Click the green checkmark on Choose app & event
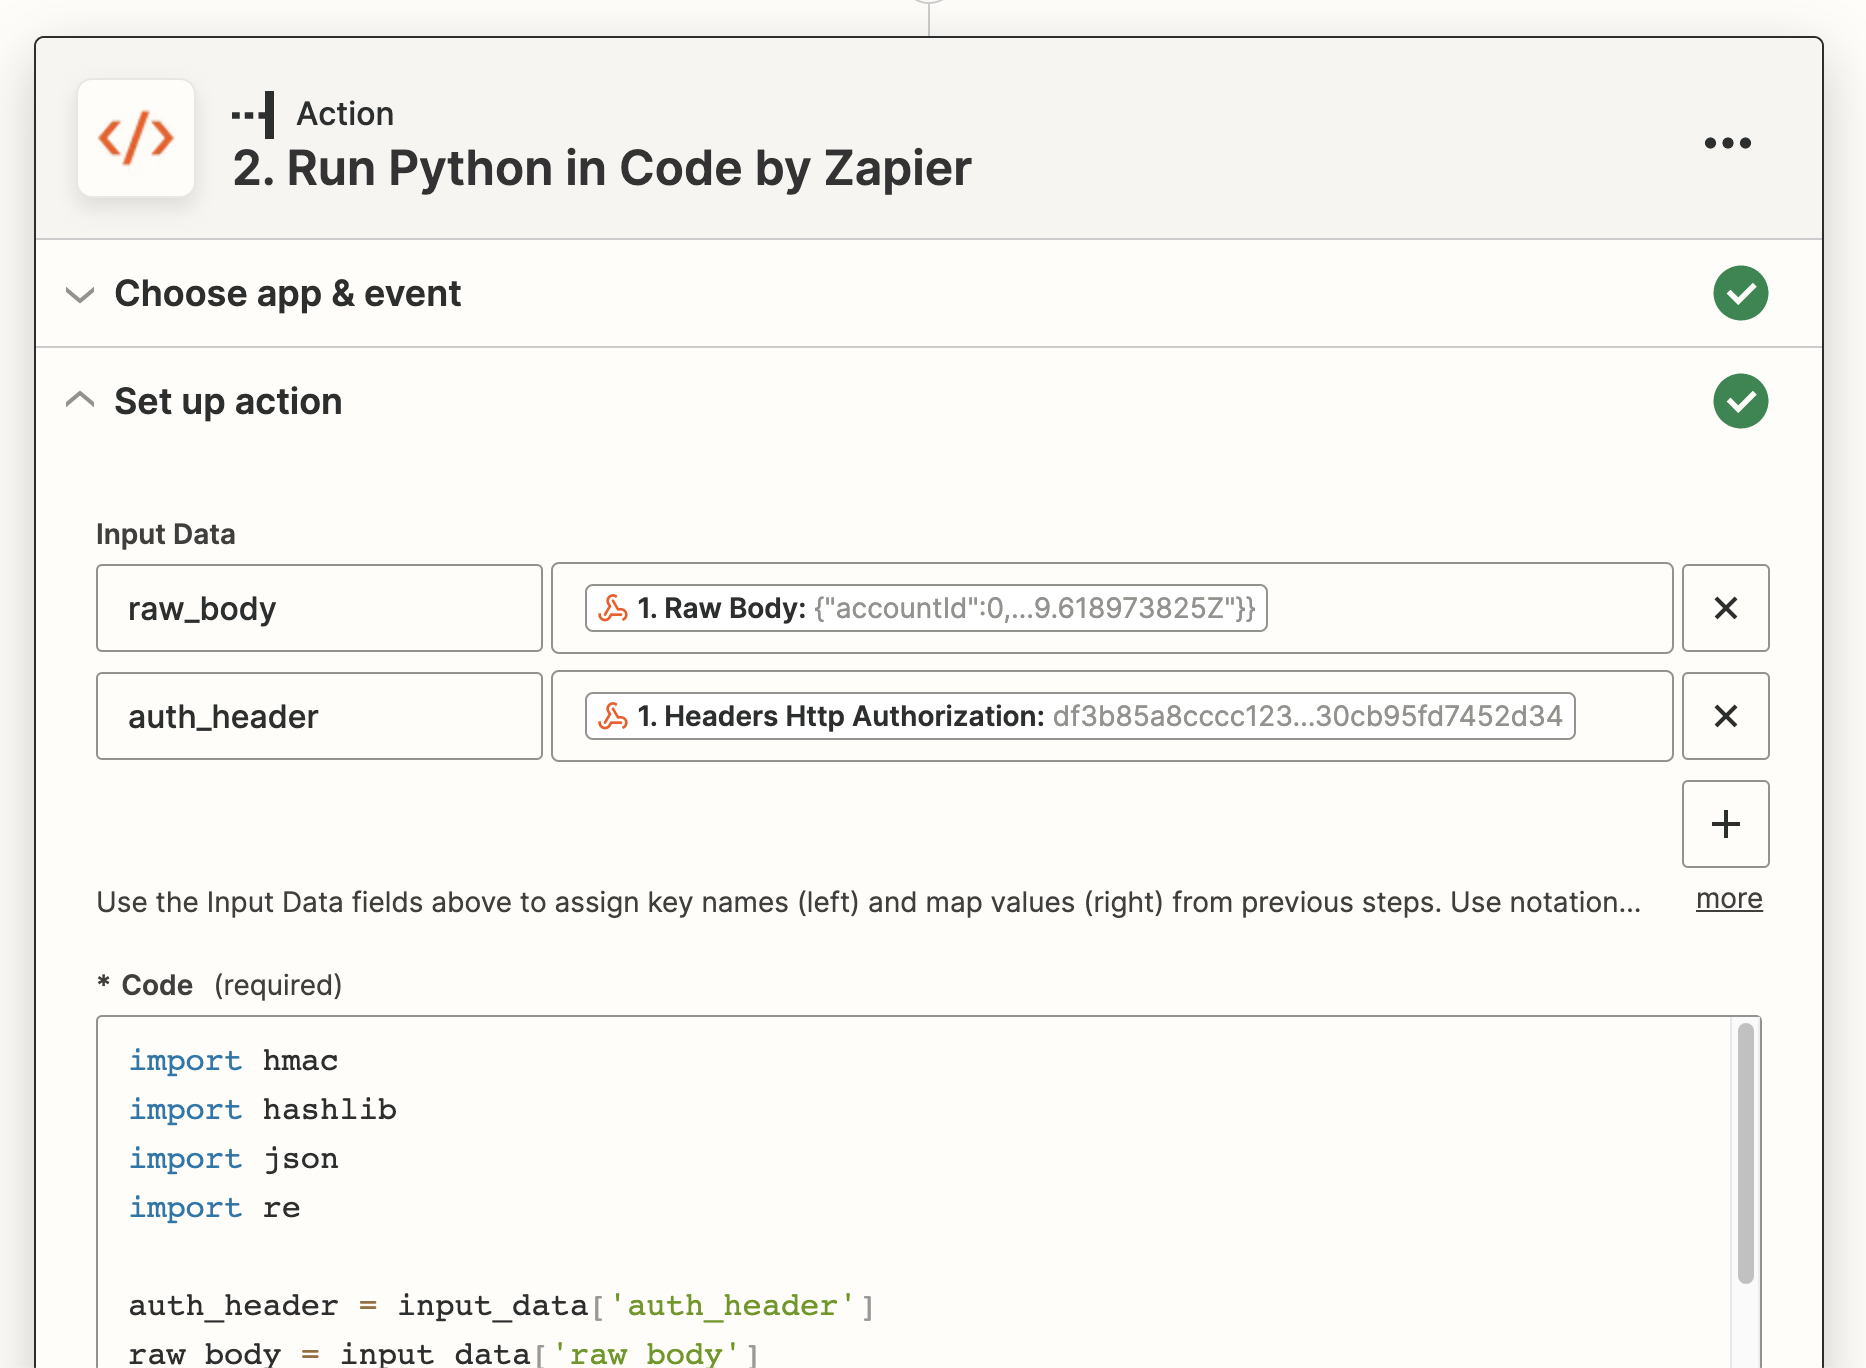1866x1368 pixels. pyautogui.click(x=1740, y=293)
